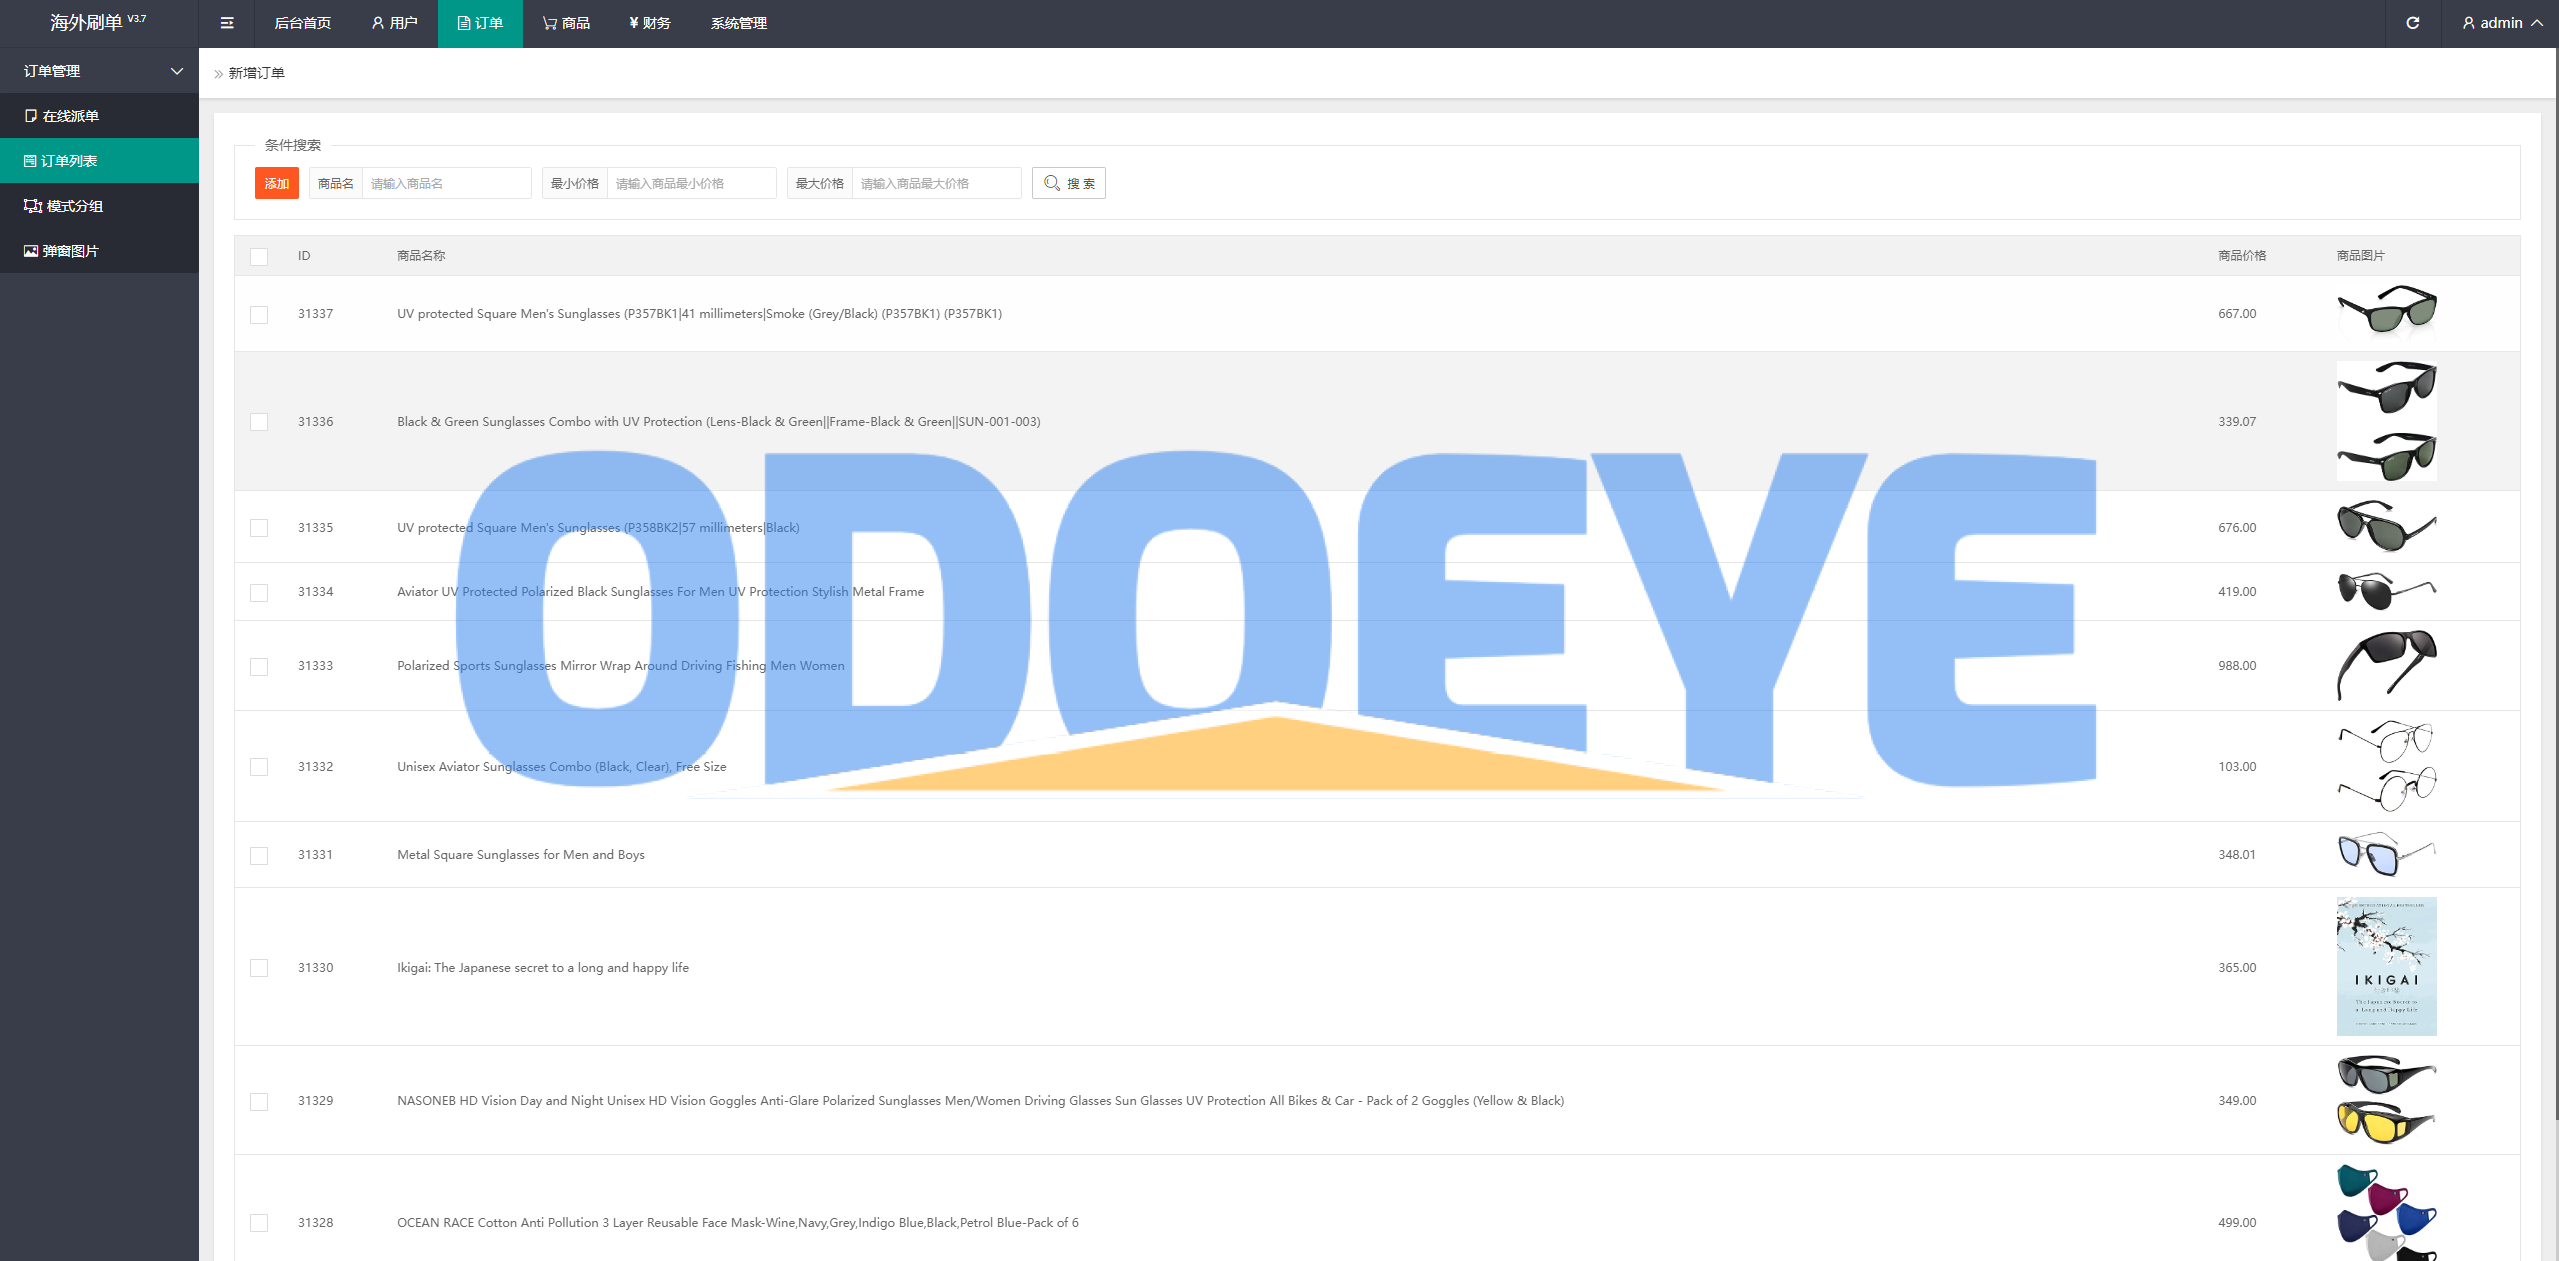Focus the 商品名 input field
The image size is (2559, 1261).
pyautogui.click(x=446, y=183)
